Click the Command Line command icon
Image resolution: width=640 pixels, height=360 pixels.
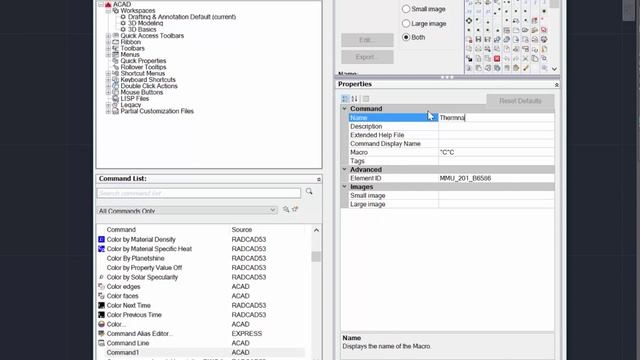tap(102, 343)
